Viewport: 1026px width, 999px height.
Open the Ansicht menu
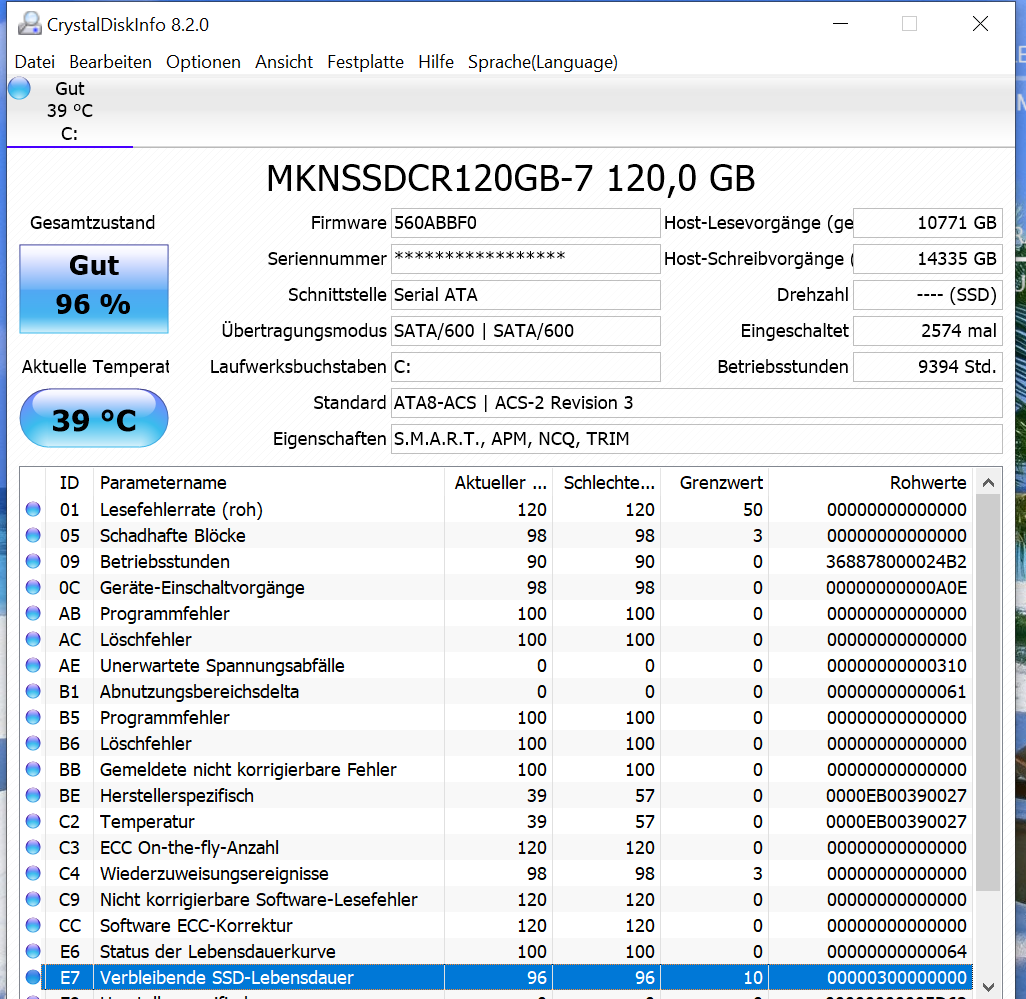point(284,62)
